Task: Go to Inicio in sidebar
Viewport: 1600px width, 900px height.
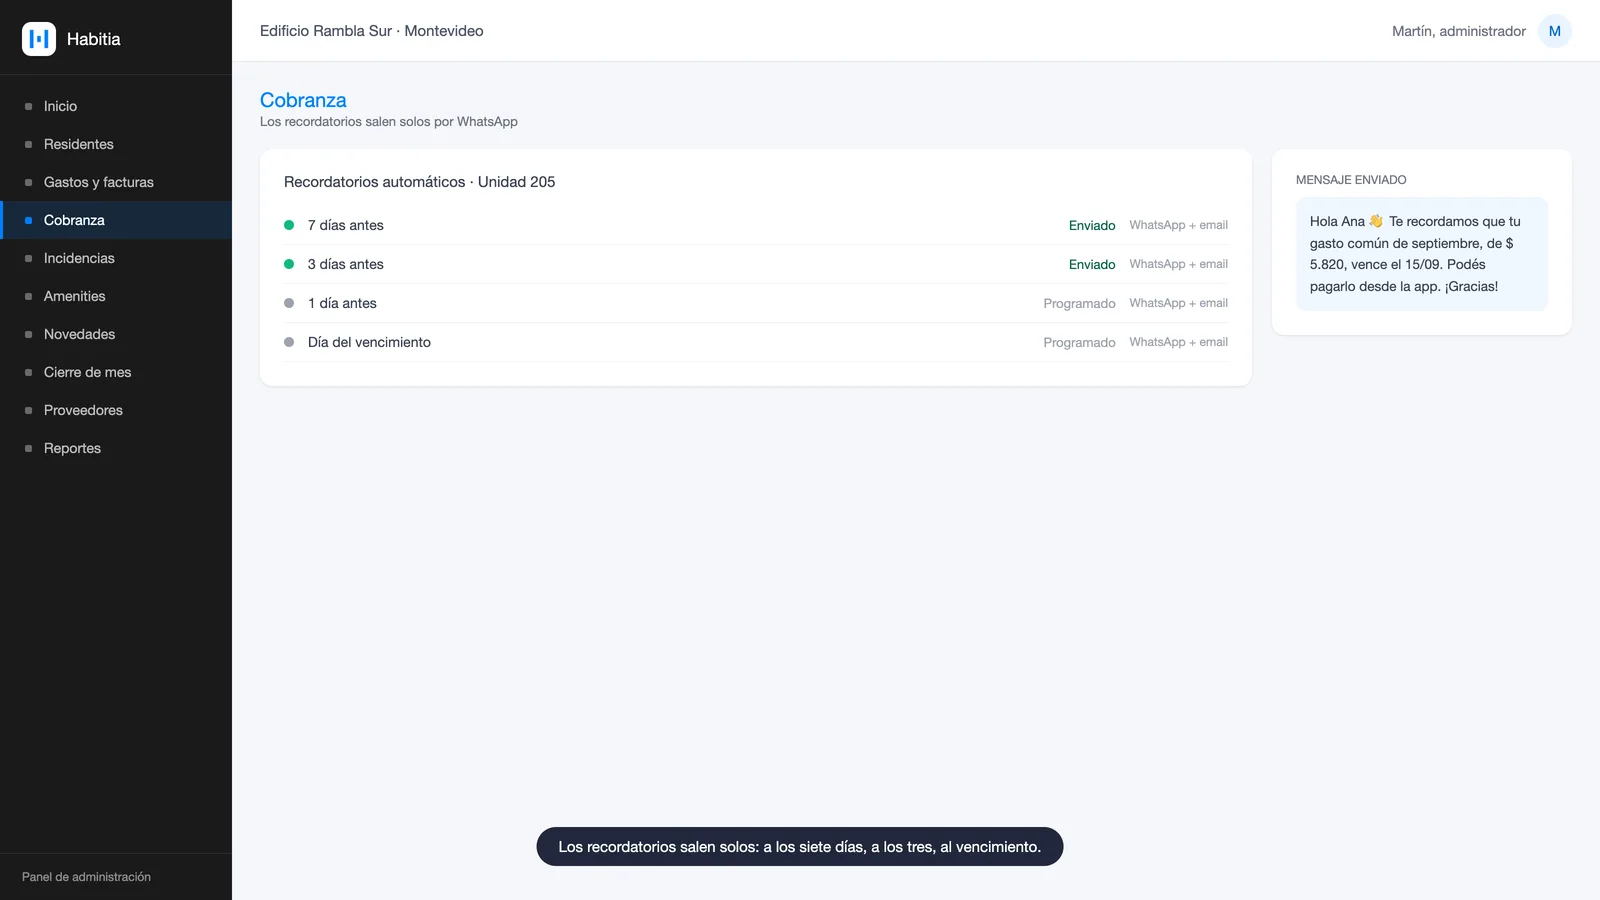Action: (x=116, y=106)
